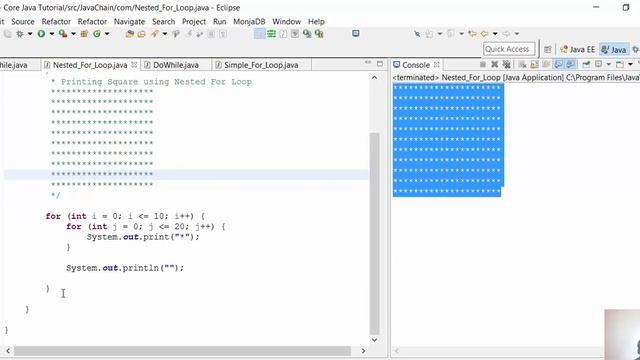This screenshot has width=640, height=360.
Task: Open the Back navigation history dropdown
Action: click(495, 34)
